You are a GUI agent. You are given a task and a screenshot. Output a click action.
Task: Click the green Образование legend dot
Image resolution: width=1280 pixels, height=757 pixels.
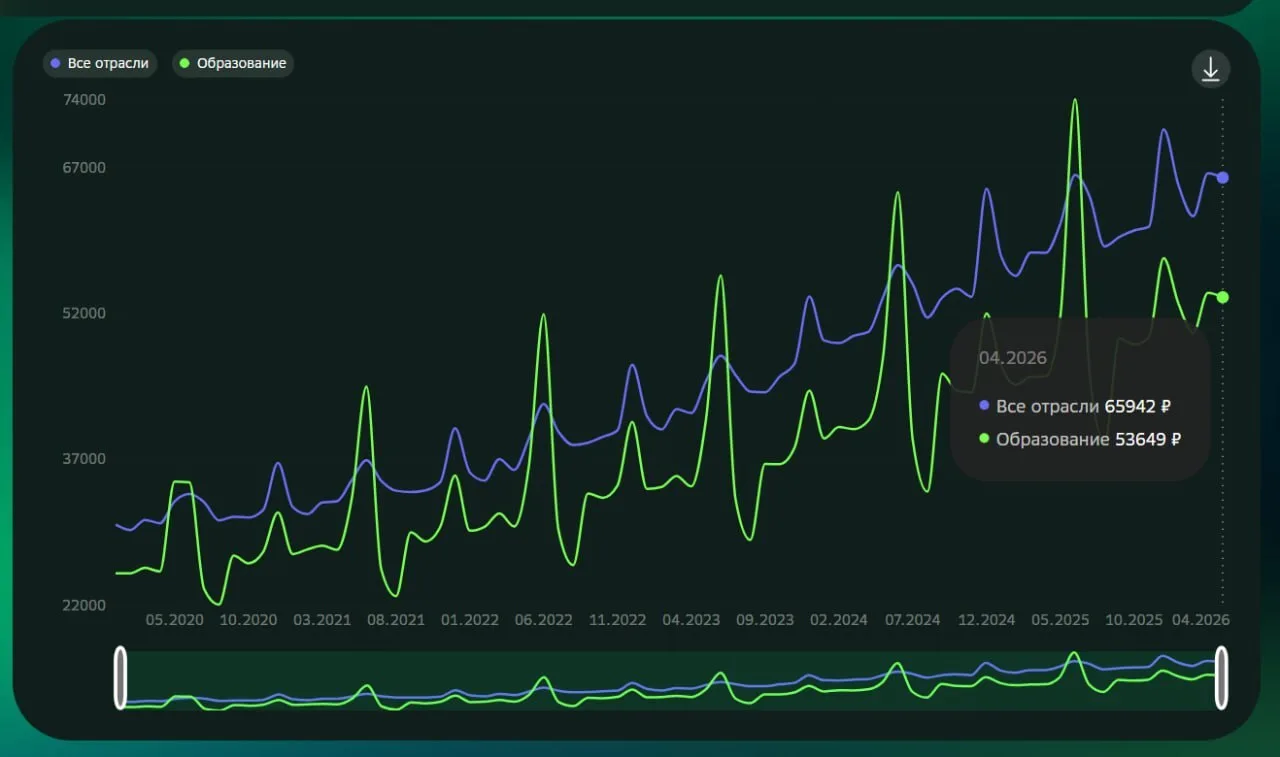(186, 63)
